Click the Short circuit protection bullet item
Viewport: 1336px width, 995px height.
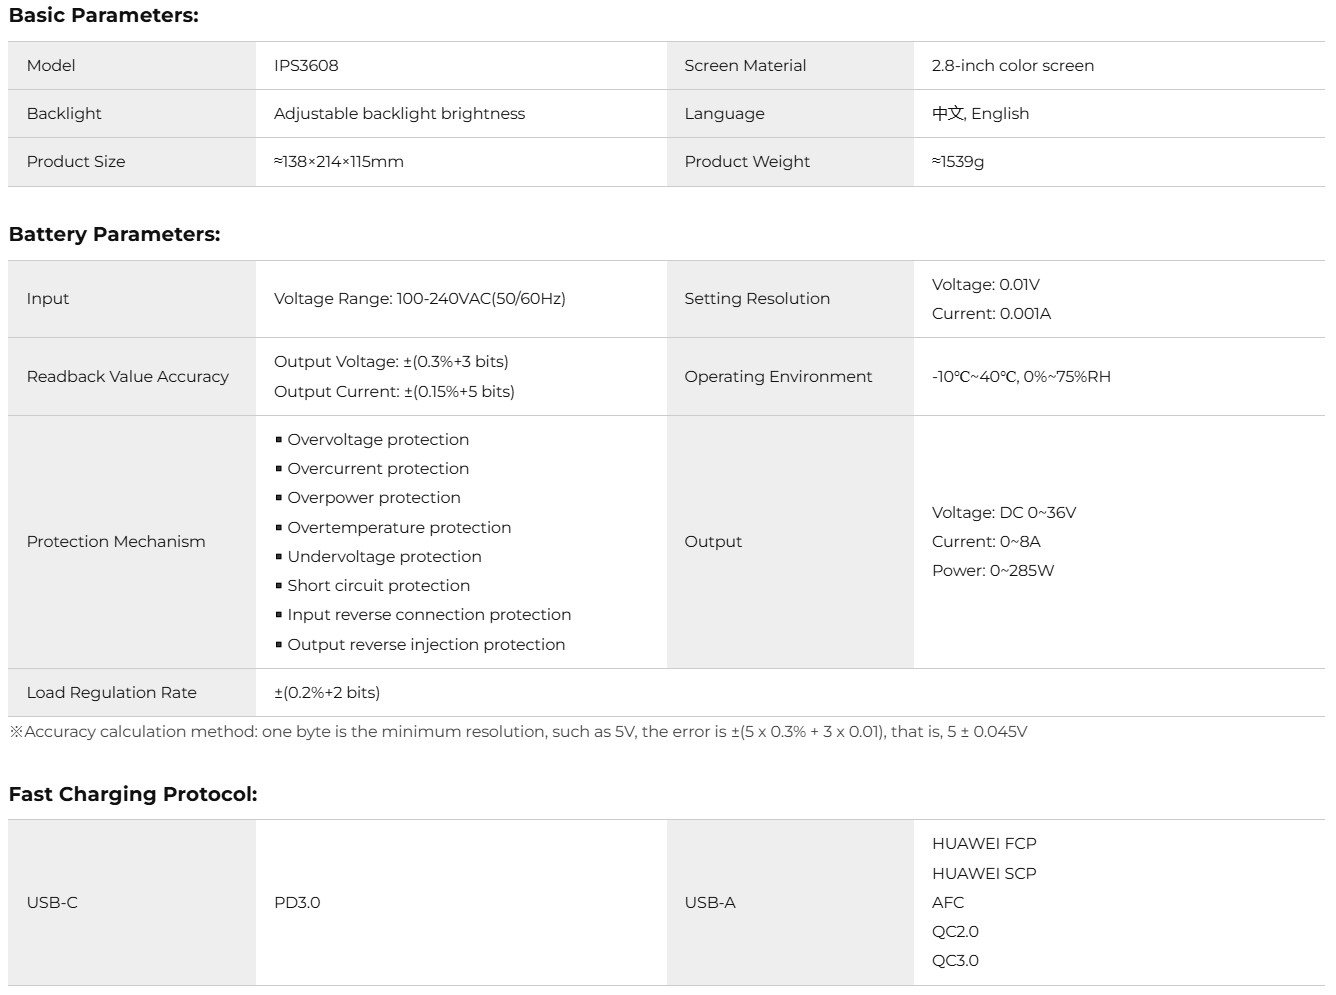[x=378, y=585]
